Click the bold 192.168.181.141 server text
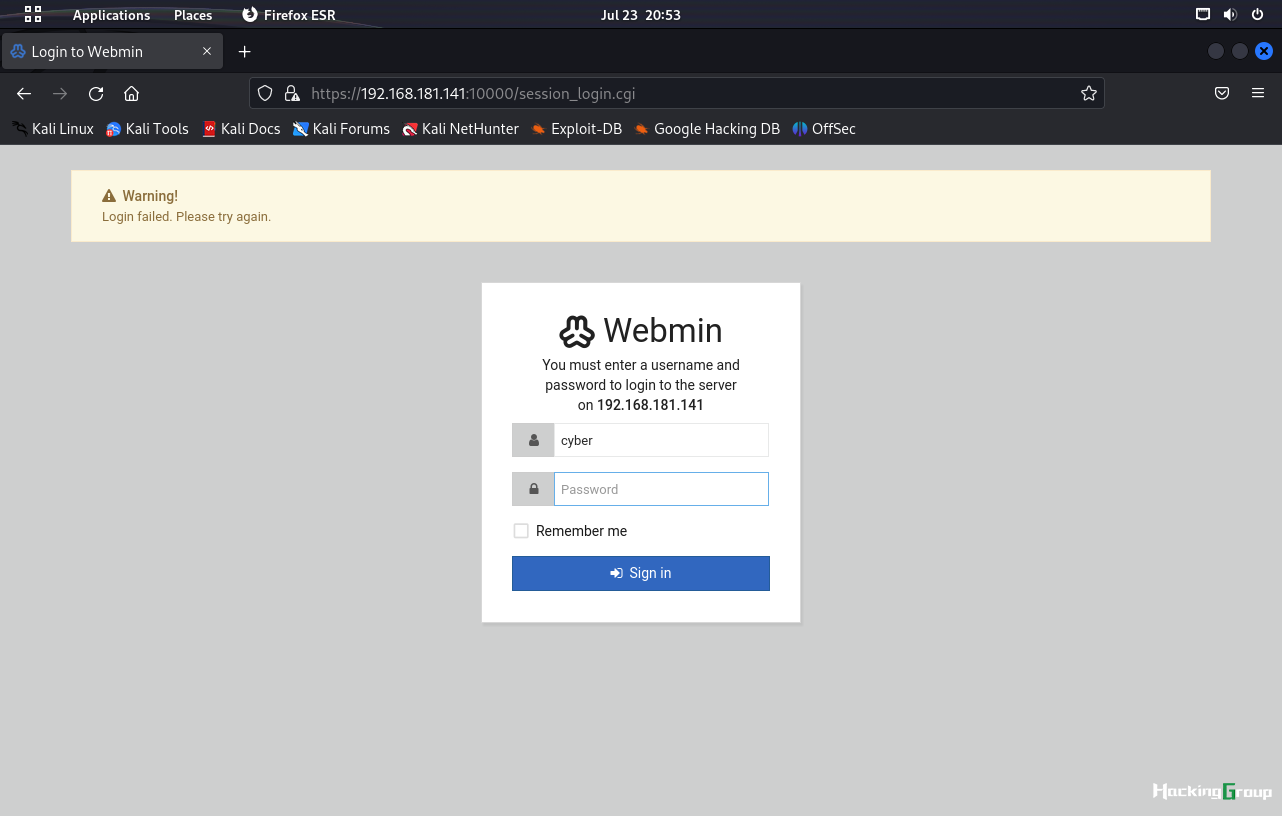This screenshot has height=816, width=1282. pyautogui.click(x=650, y=405)
